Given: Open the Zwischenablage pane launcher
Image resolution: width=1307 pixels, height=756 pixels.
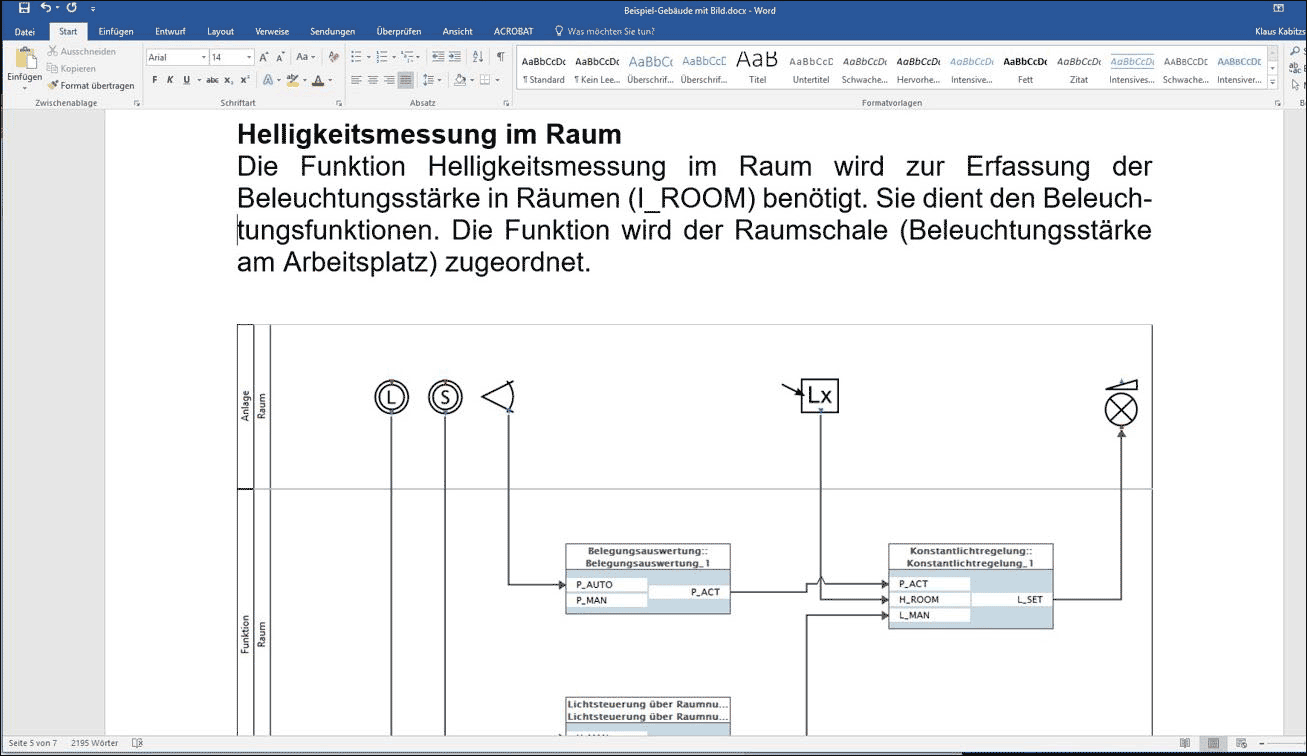Looking at the screenshot, I should pos(136,103).
